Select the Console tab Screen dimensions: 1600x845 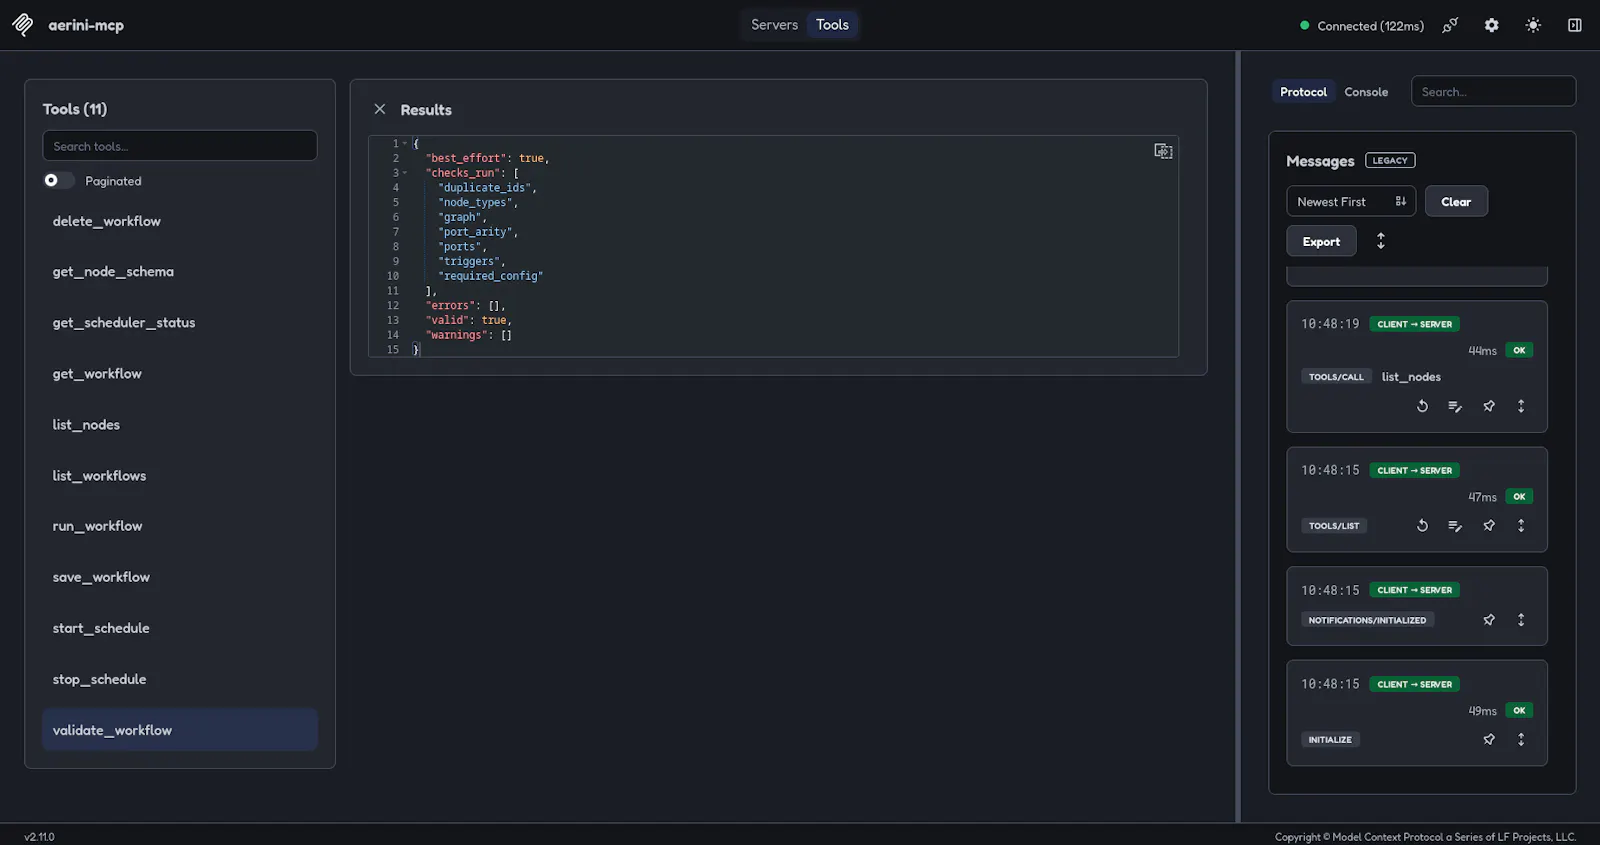1366,92
